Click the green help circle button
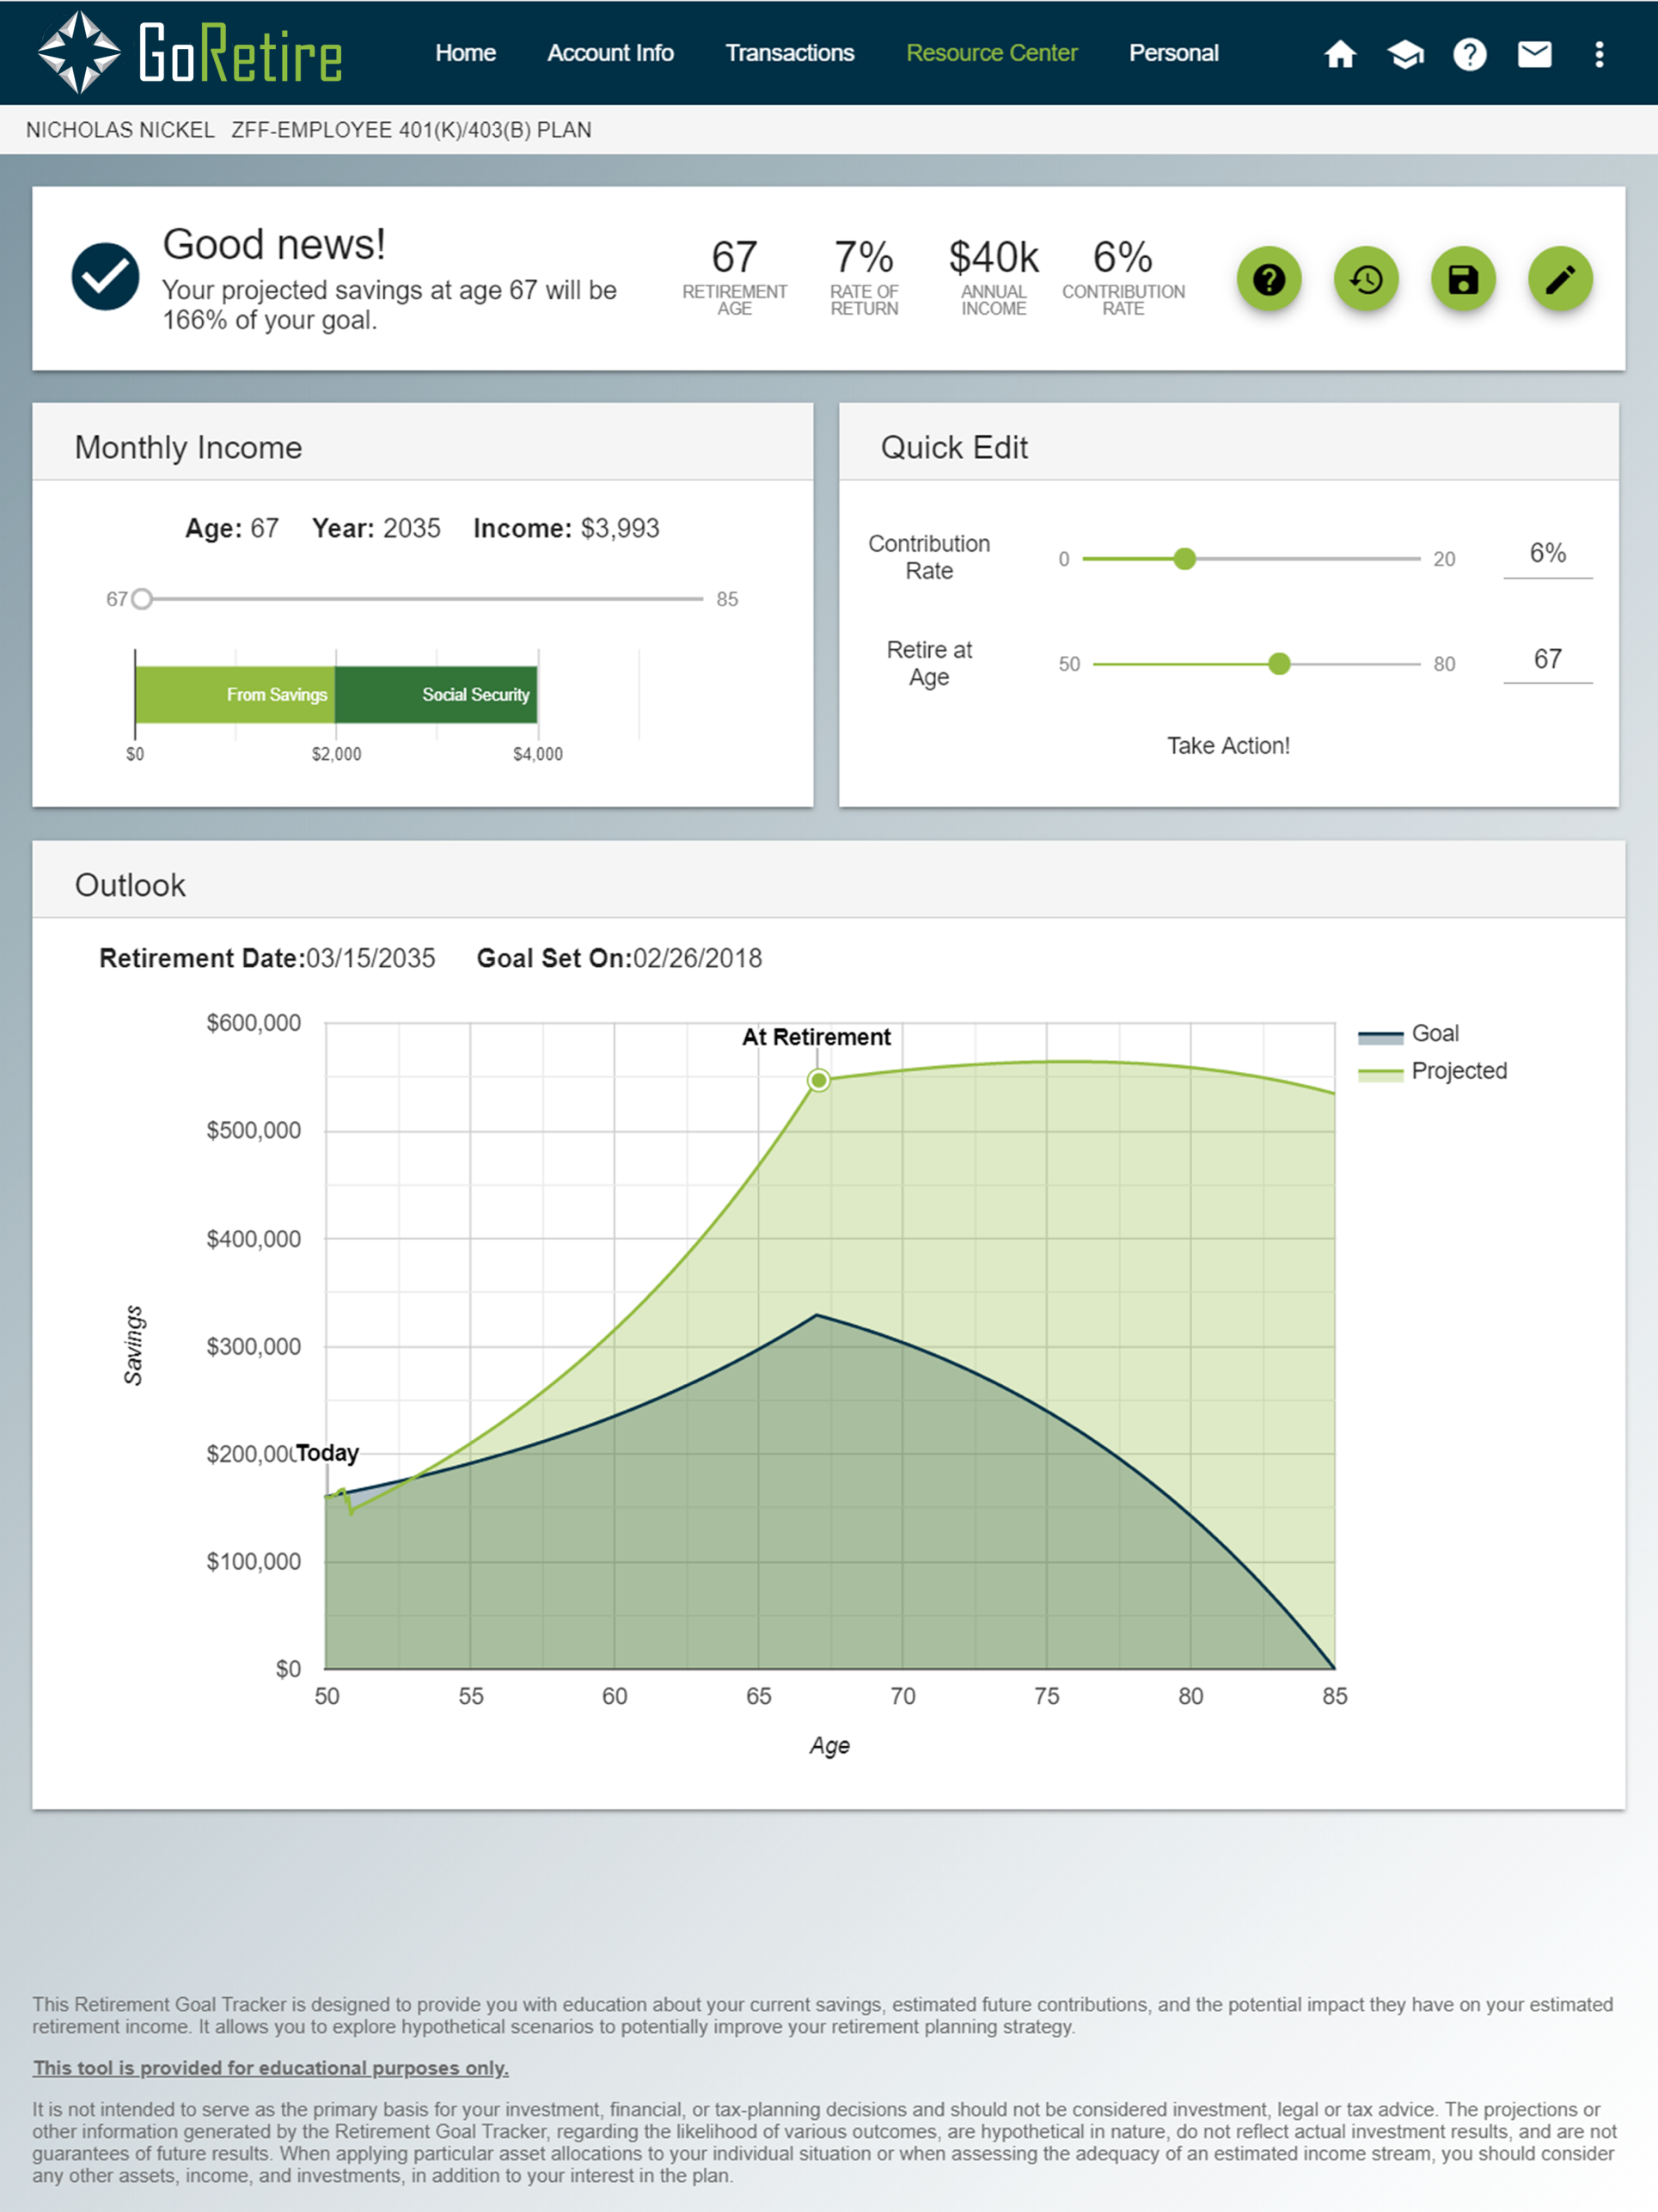Image resolution: width=1658 pixels, height=2212 pixels. (x=1269, y=279)
